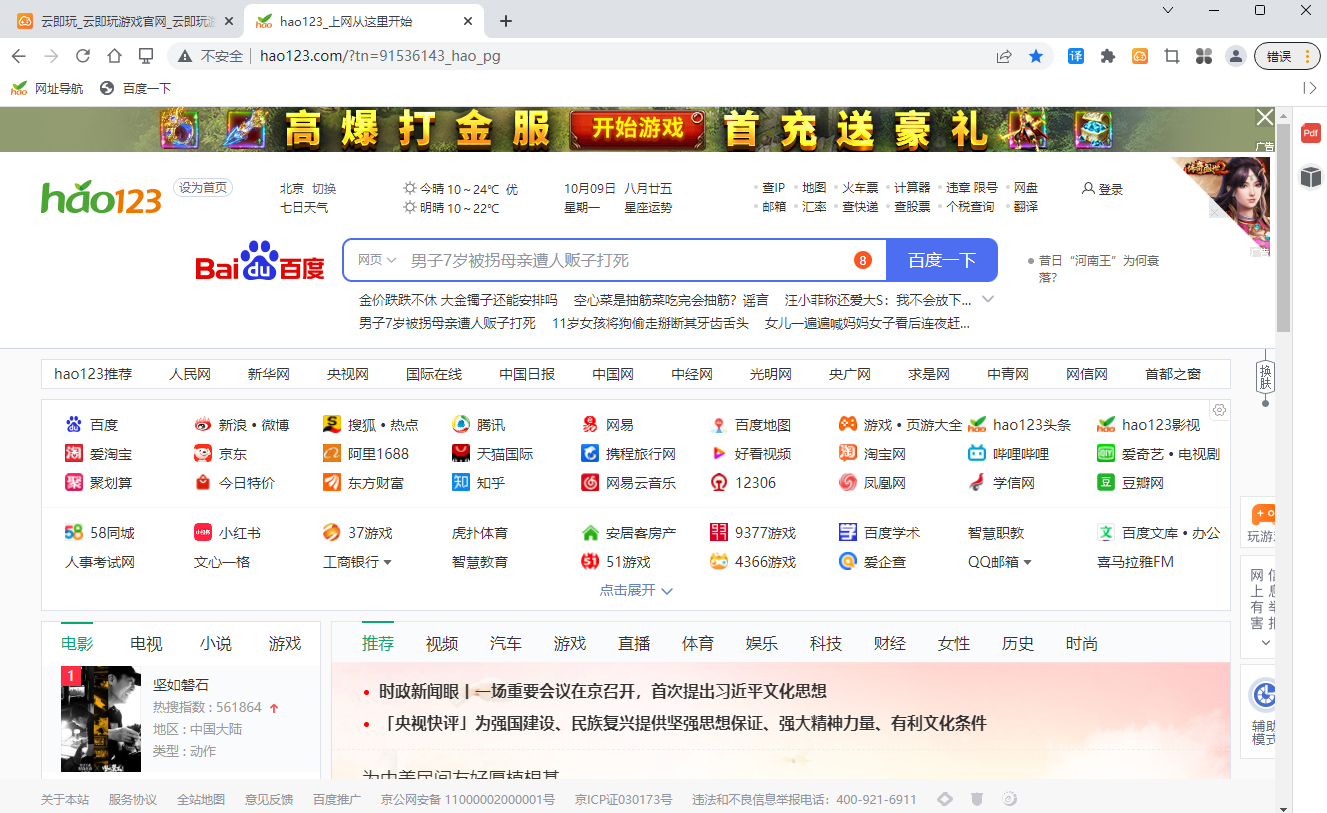Viewport: 1327px width, 813px height.
Task: Open the 腾讯 penguin icon
Action: (461, 423)
